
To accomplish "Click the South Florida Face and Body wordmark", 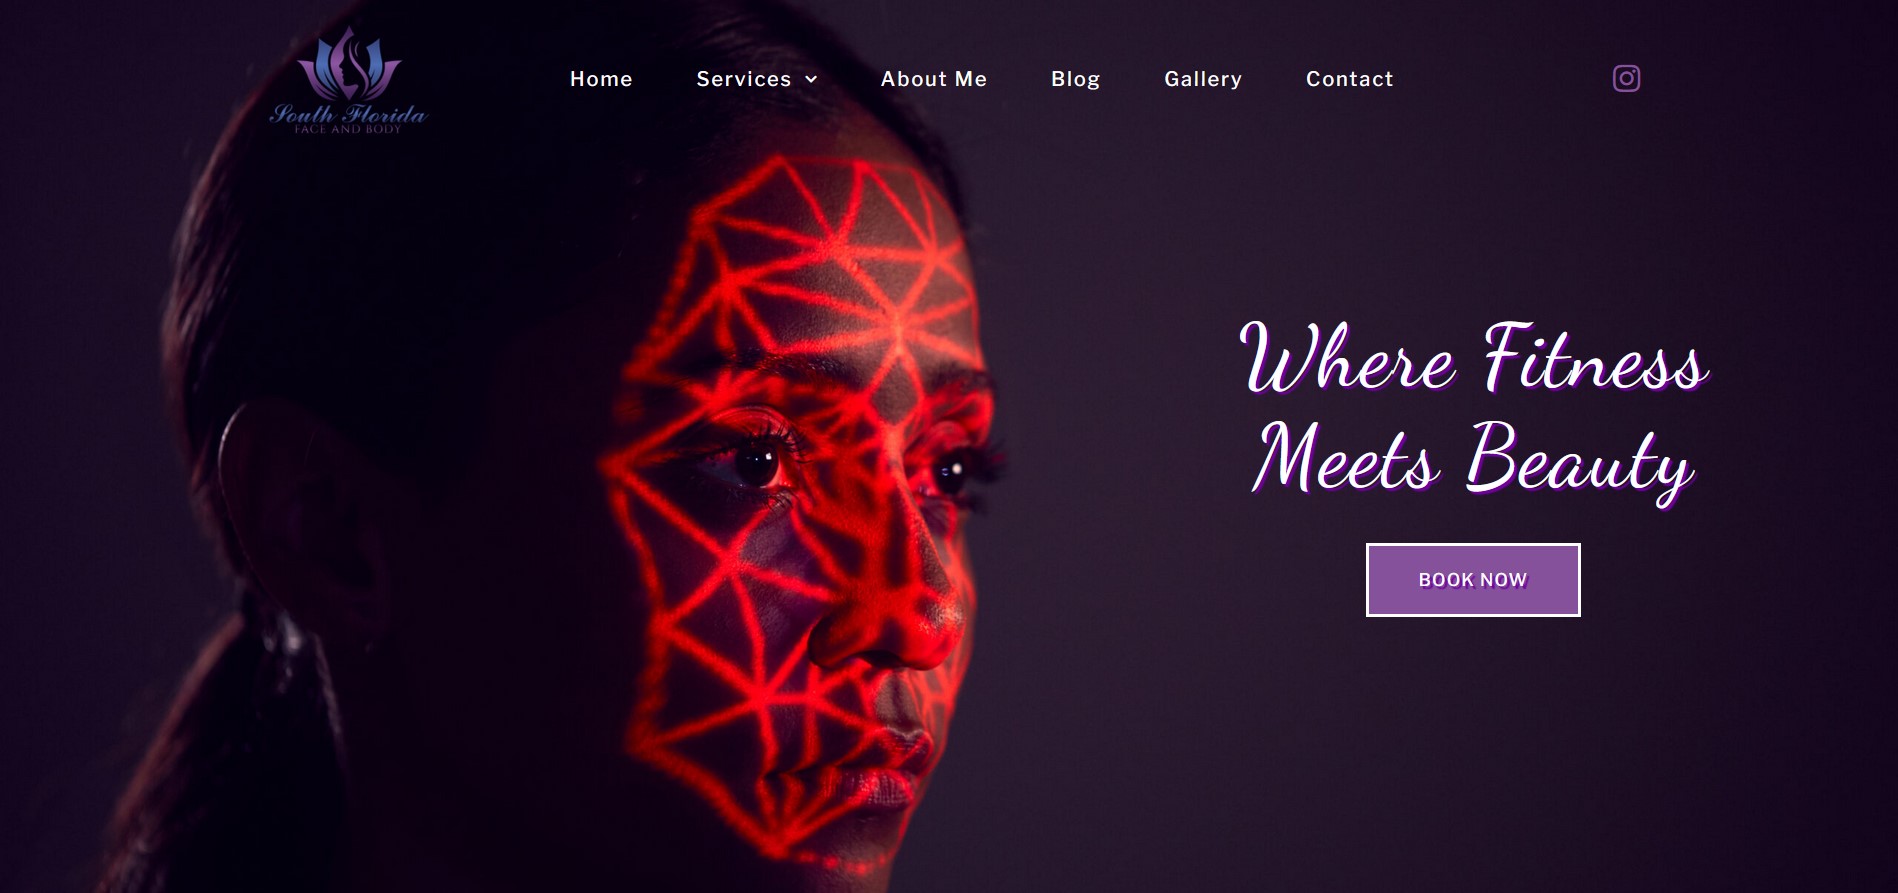I will tap(348, 119).
